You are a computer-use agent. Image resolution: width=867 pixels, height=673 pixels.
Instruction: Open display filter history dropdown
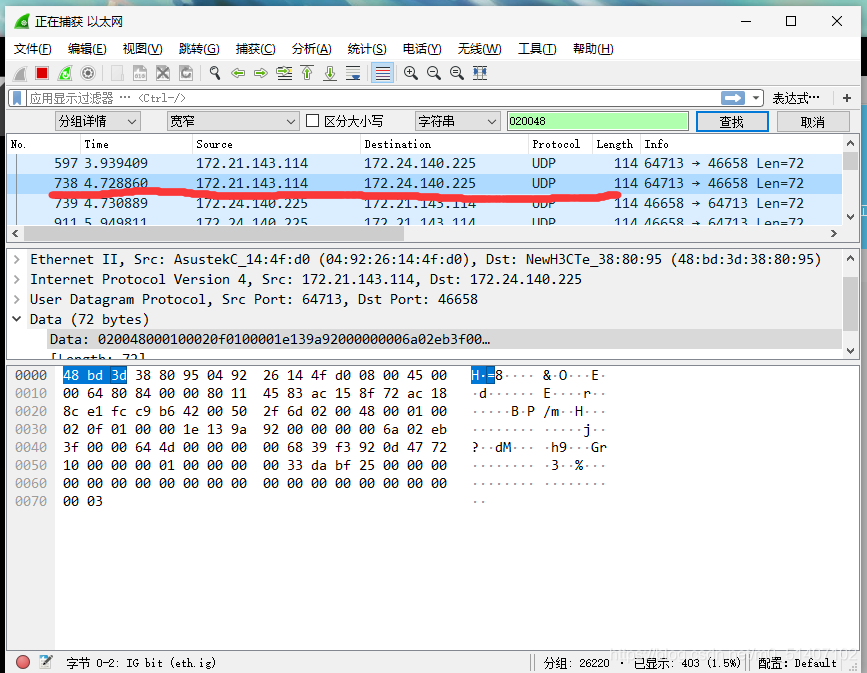click(755, 98)
